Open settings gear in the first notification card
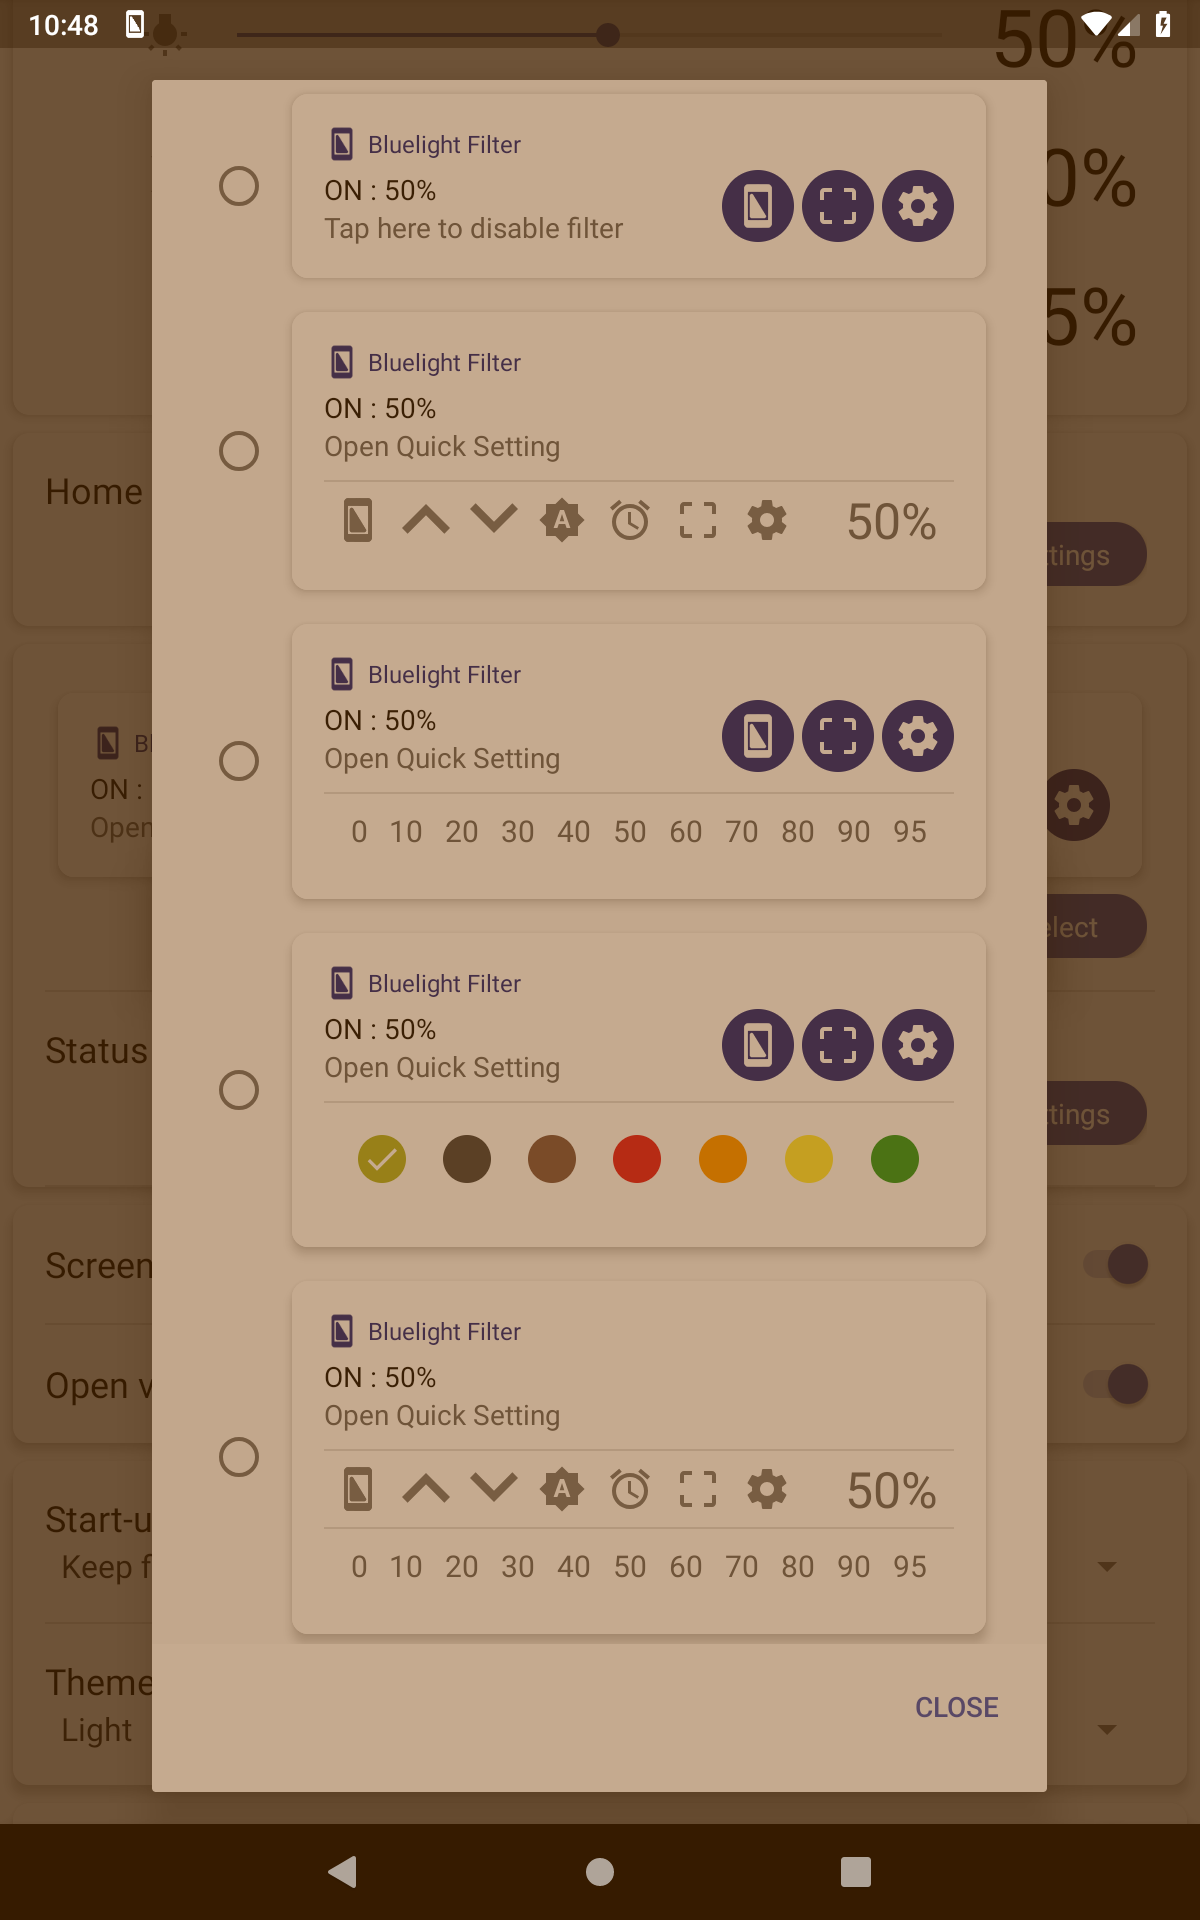Image resolution: width=1200 pixels, height=1920 pixels. point(918,206)
